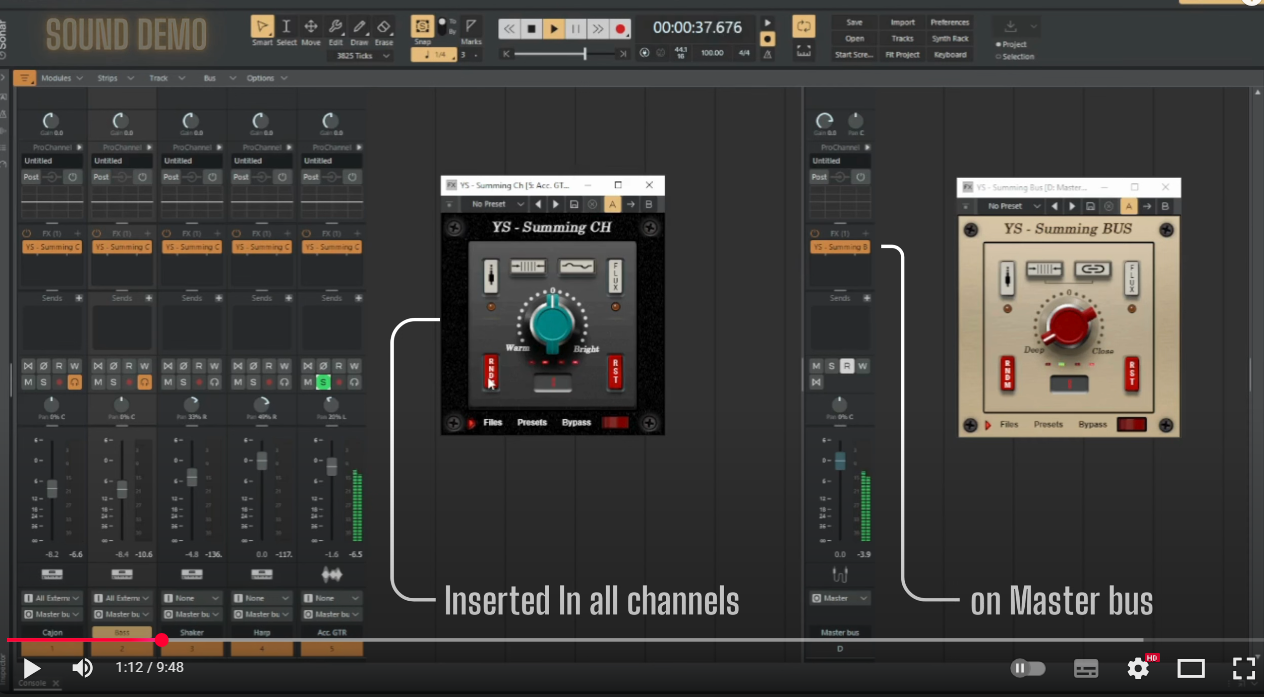Add a send on the Cajon strip
The width and height of the screenshot is (1264, 697).
click(x=78, y=298)
